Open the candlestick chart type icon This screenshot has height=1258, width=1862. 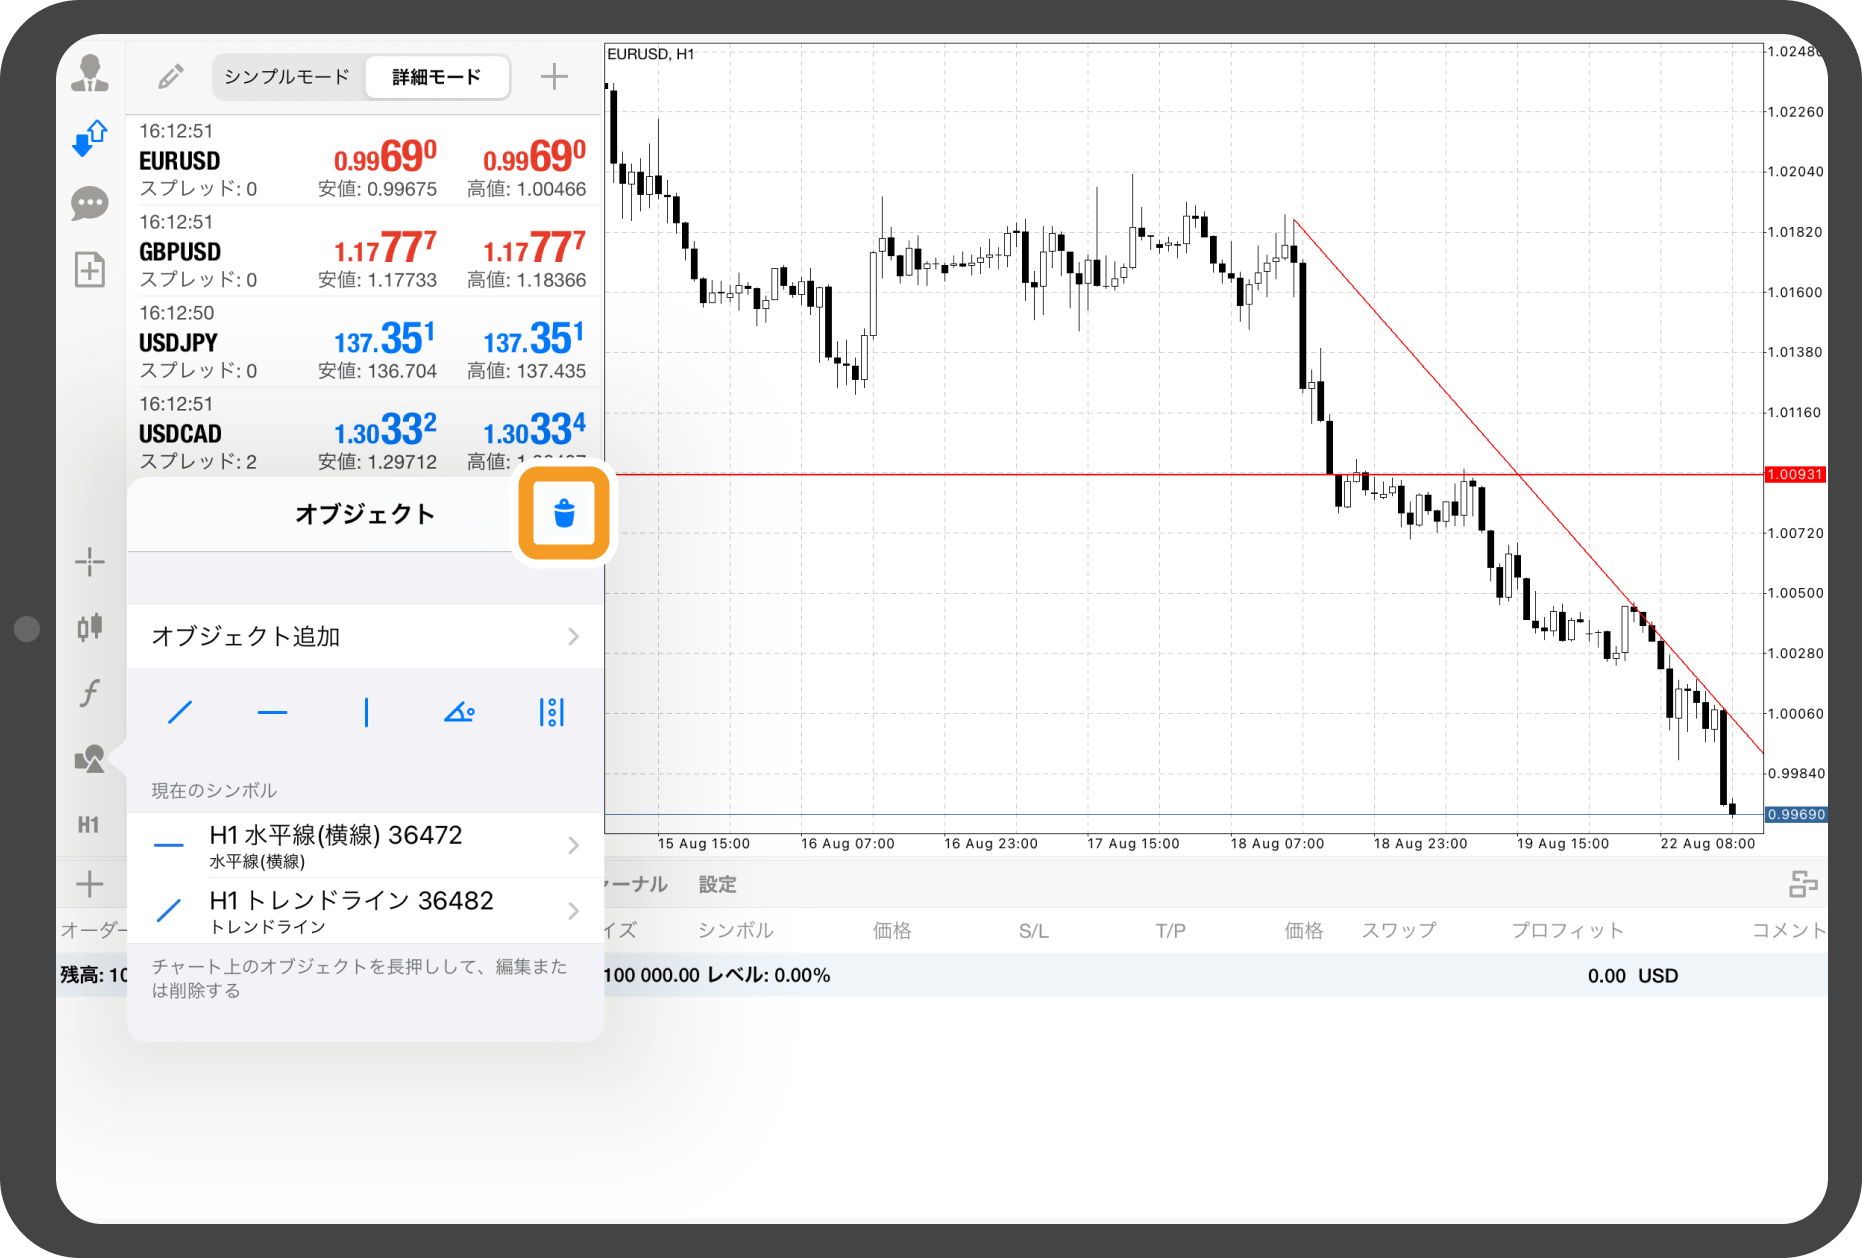90,627
